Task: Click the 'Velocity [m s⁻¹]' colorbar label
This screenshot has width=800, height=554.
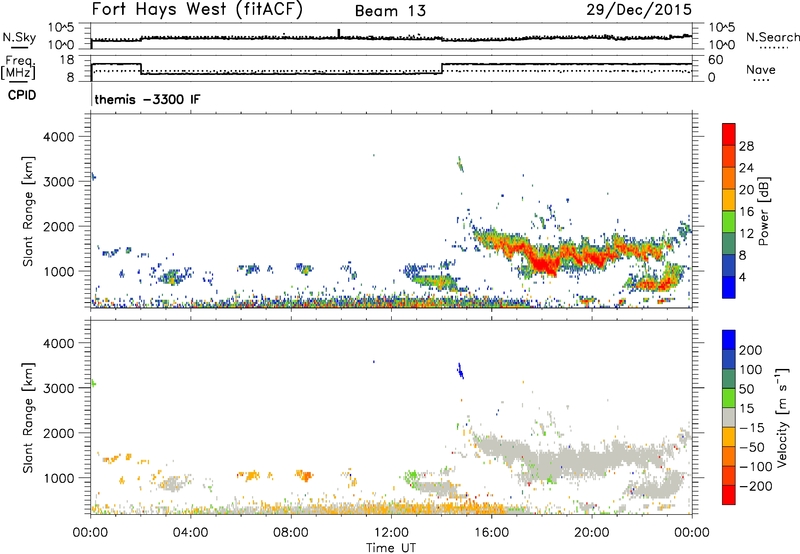Action: click(x=782, y=417)
